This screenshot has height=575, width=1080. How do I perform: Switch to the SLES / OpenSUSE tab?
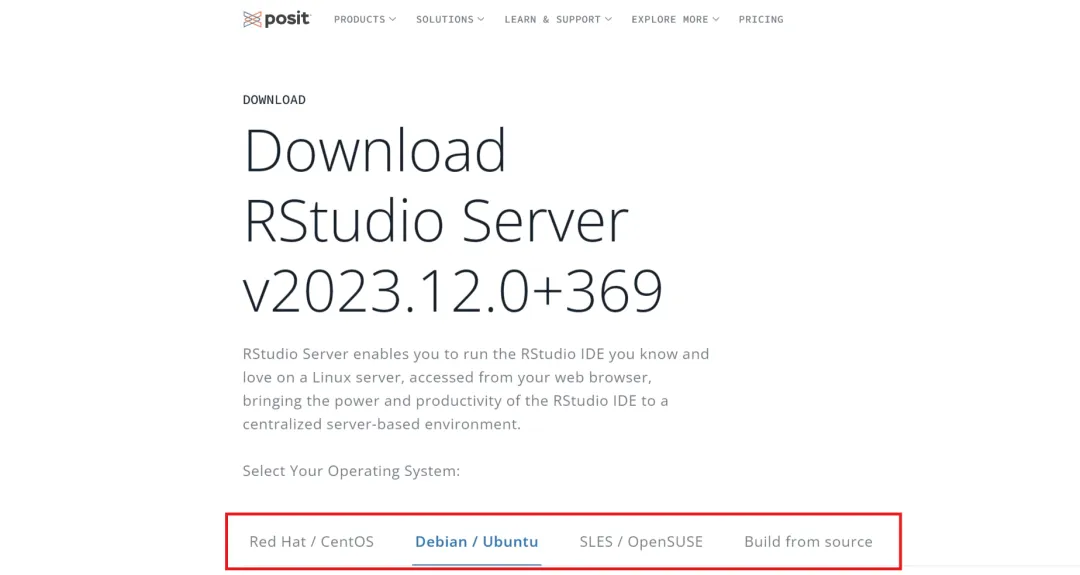click(641, 541)
